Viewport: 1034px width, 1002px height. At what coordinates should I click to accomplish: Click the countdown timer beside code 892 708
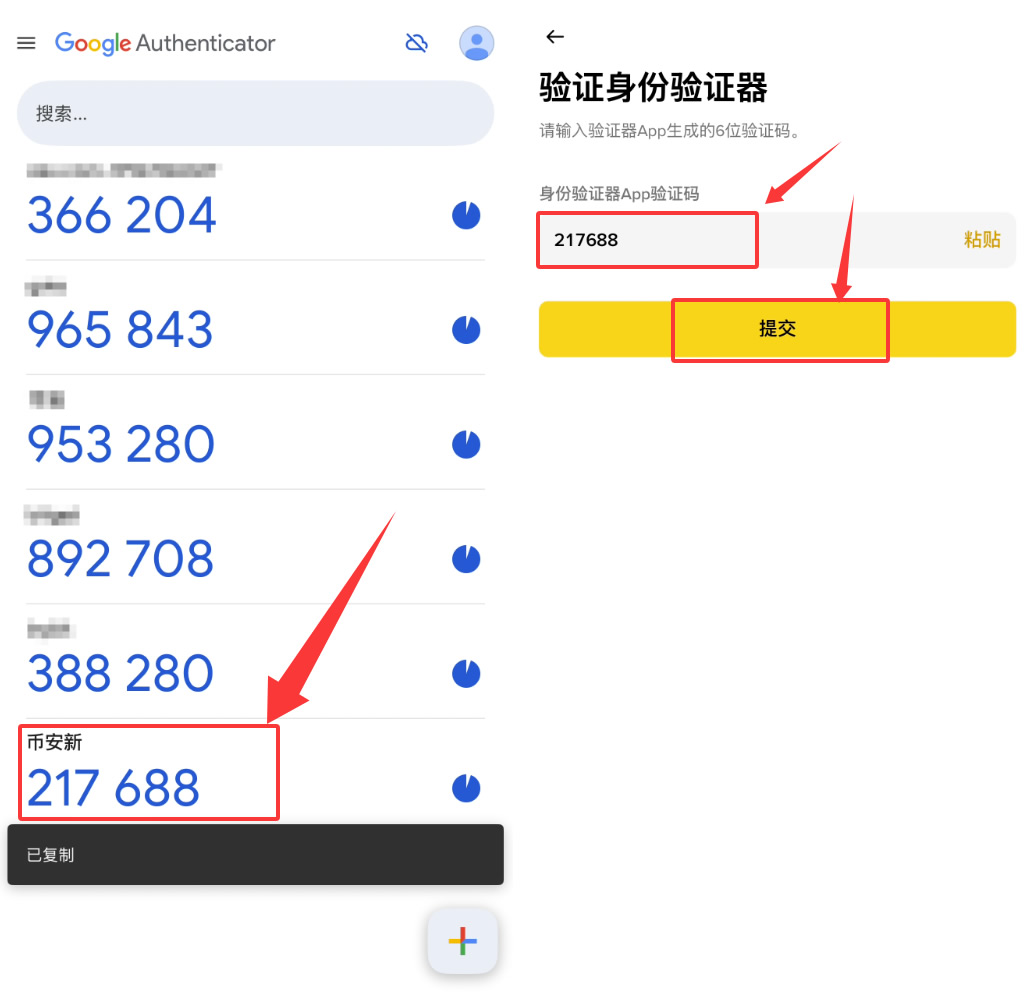tap(466, 559)
